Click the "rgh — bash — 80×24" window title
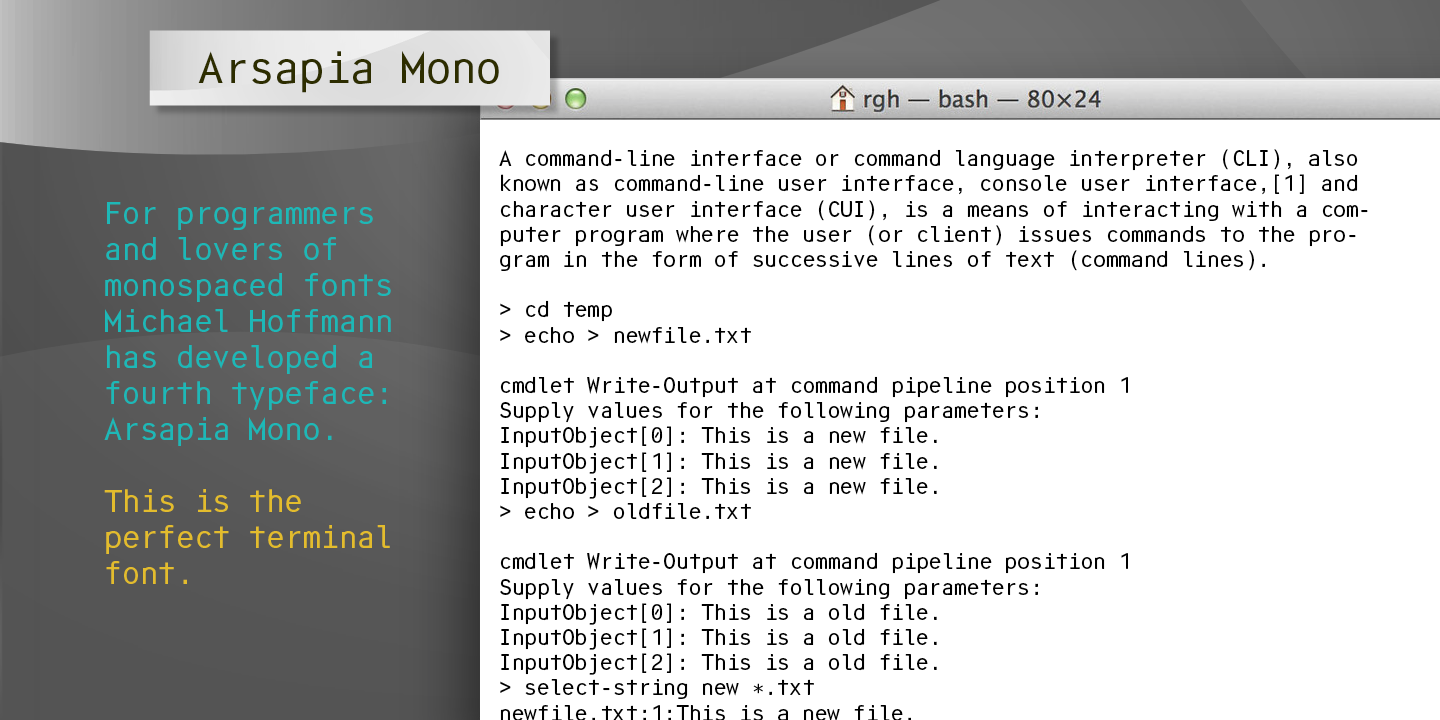The image size is (1440, 720). coord(968,99)
